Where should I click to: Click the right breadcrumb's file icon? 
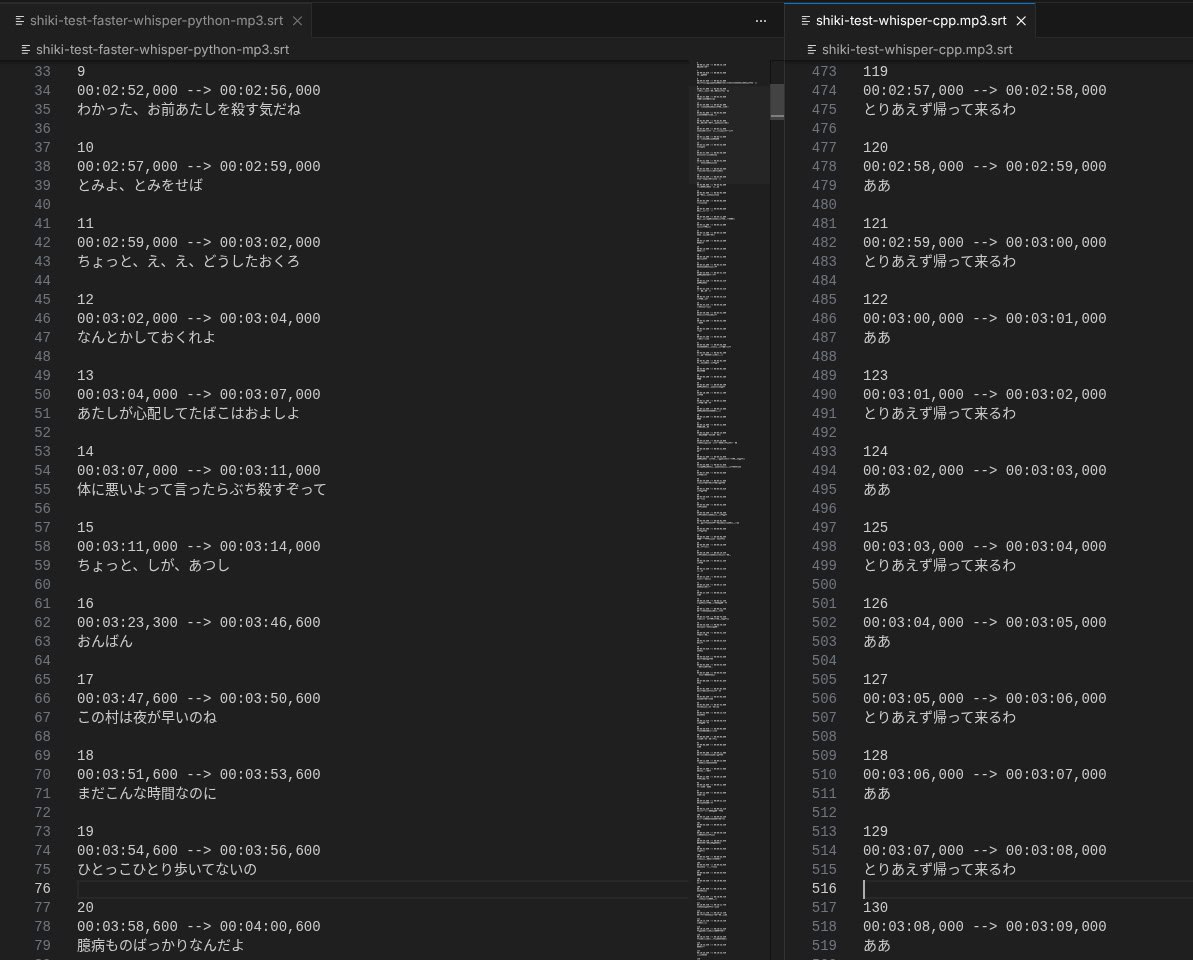coord(811,49)
